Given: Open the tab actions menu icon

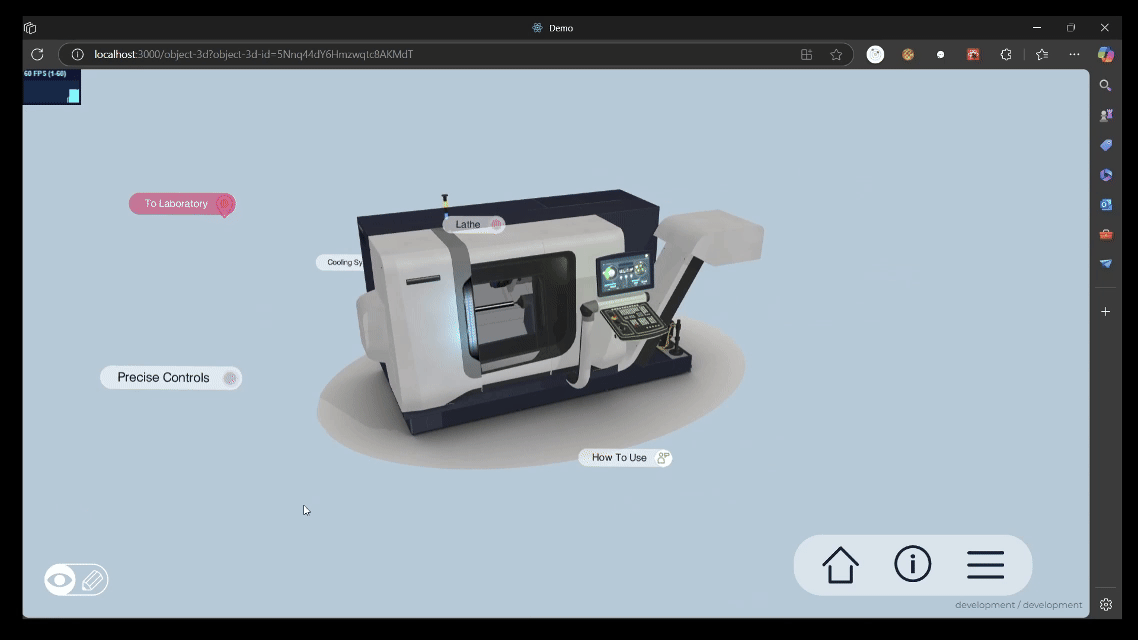Looking at the screenshot, I should point(30,28).
